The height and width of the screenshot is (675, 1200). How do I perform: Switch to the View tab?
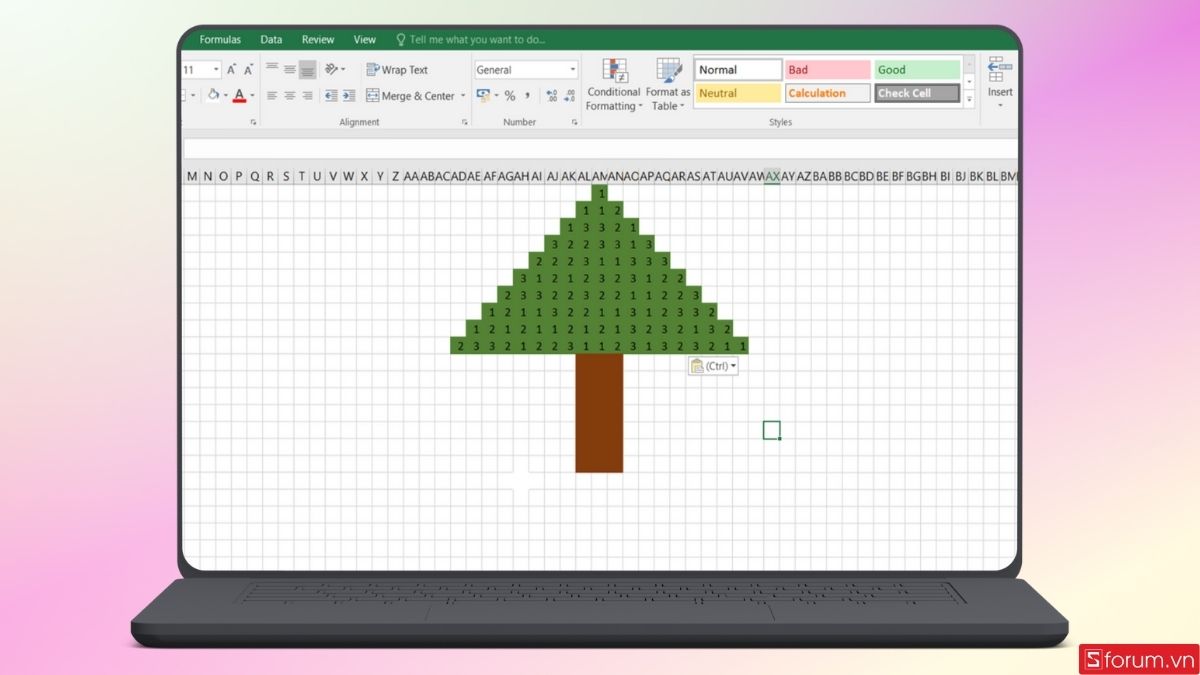tap(365, 40)
